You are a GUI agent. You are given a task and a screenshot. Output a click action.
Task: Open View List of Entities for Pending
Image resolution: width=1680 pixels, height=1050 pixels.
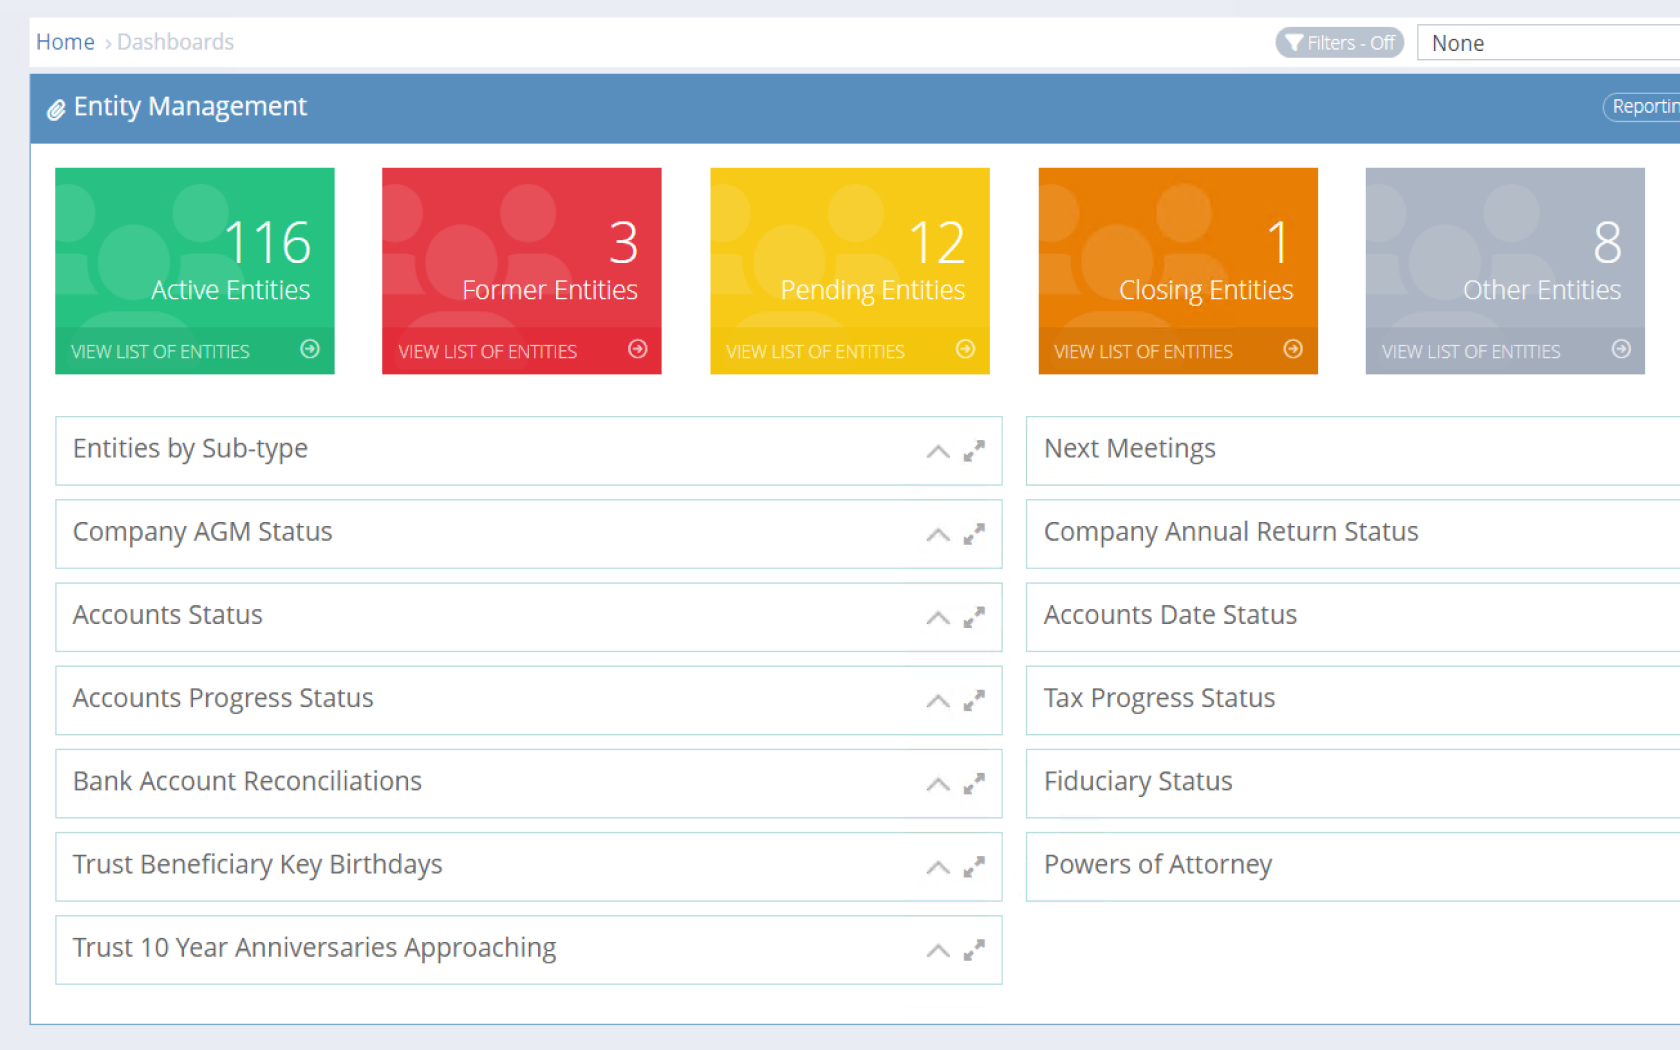click(815, 352)
